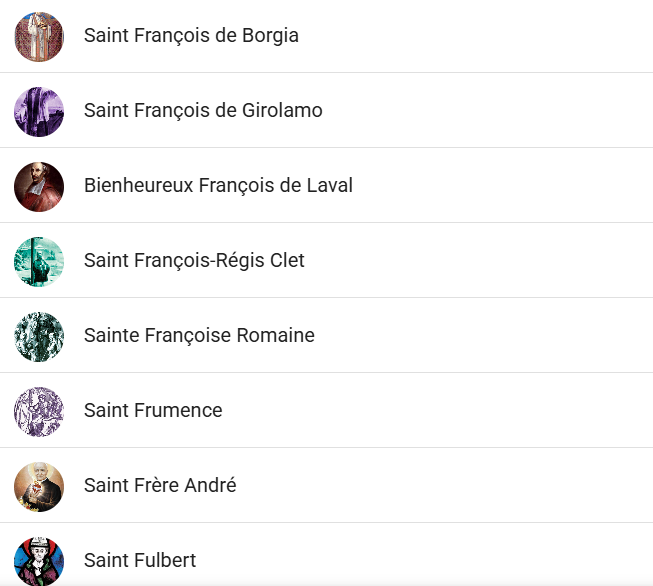653x586 pixels.
Task: Open the Bienheureux François de Laval name
Action: coord(218,186)
